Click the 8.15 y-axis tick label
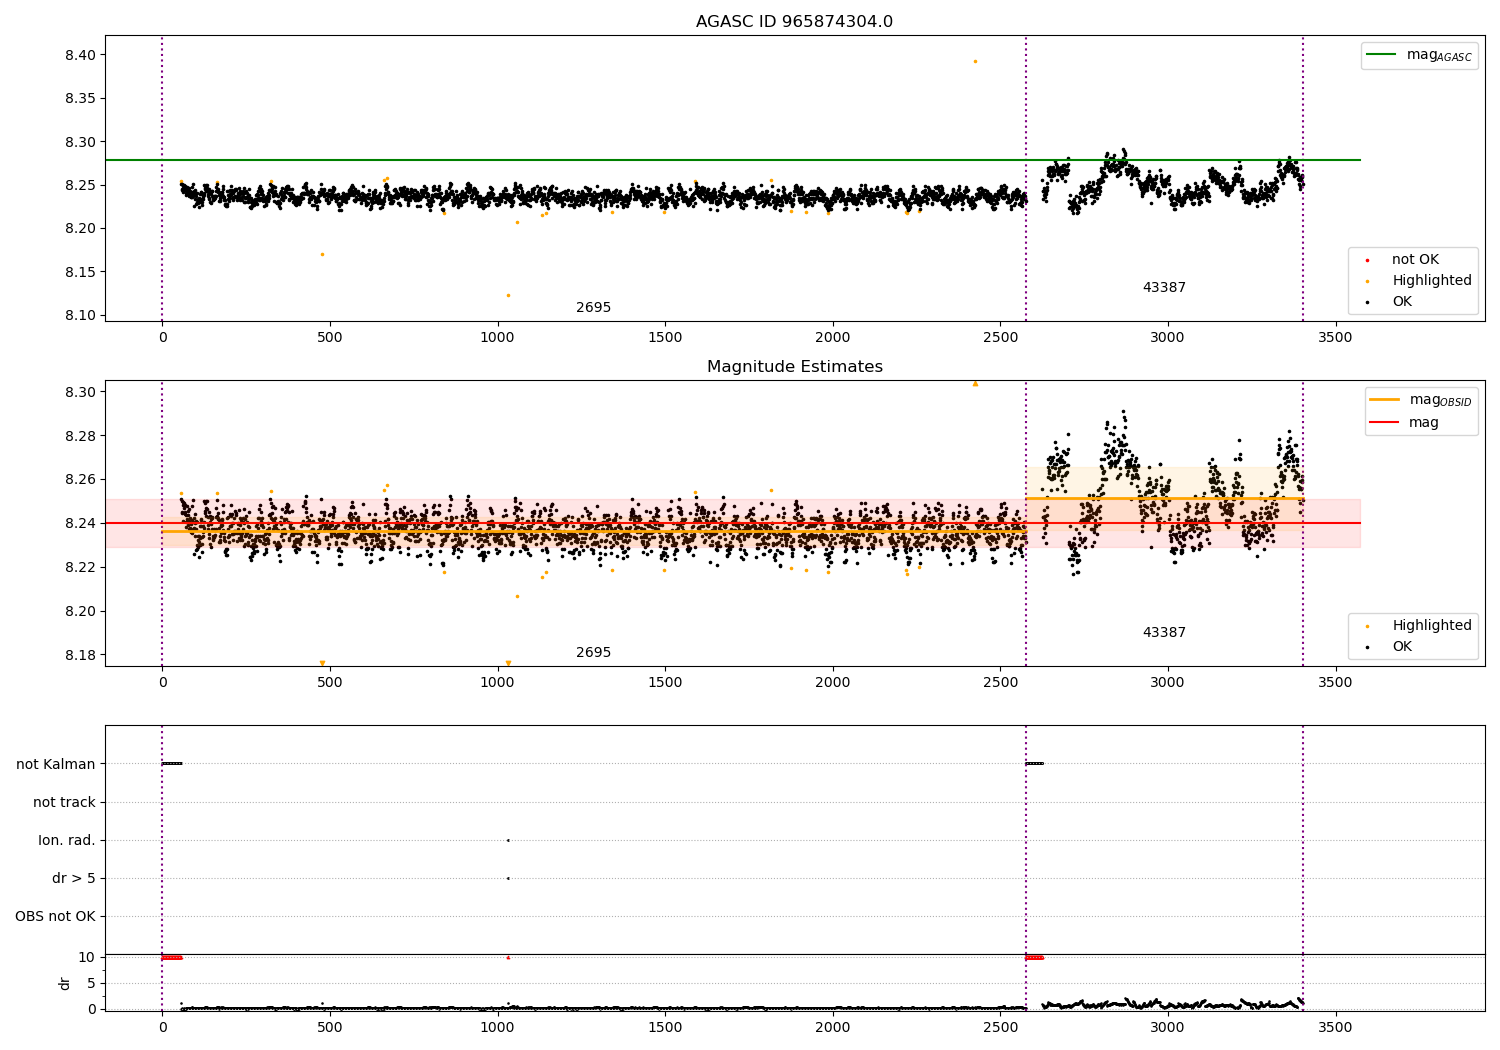Image resolution: width=1500 pixels, height=1050 pixels. pos(80,272)
